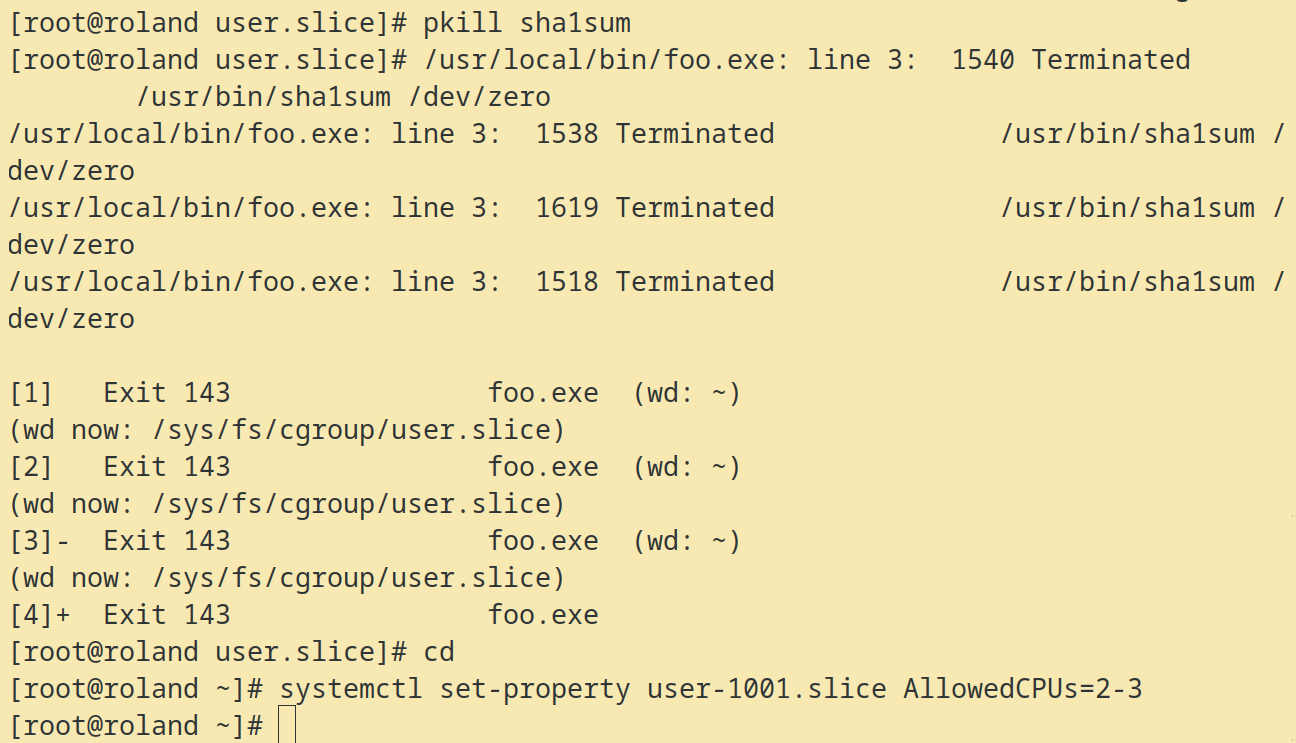This screenshot has width=1296, height=743.
Task: Click the process ID 1619
Action: [x=567, y=208]
